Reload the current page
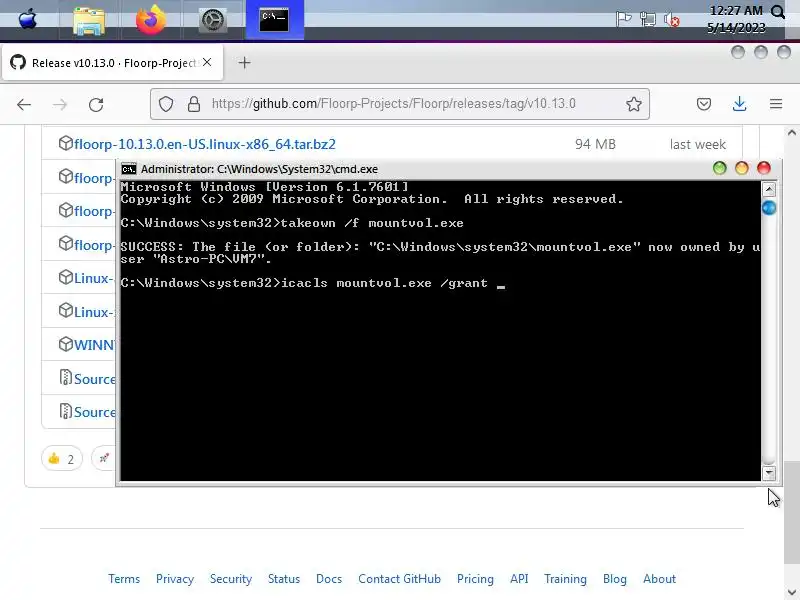The width and height of the screenshot is (800, 600). [96, 105]
